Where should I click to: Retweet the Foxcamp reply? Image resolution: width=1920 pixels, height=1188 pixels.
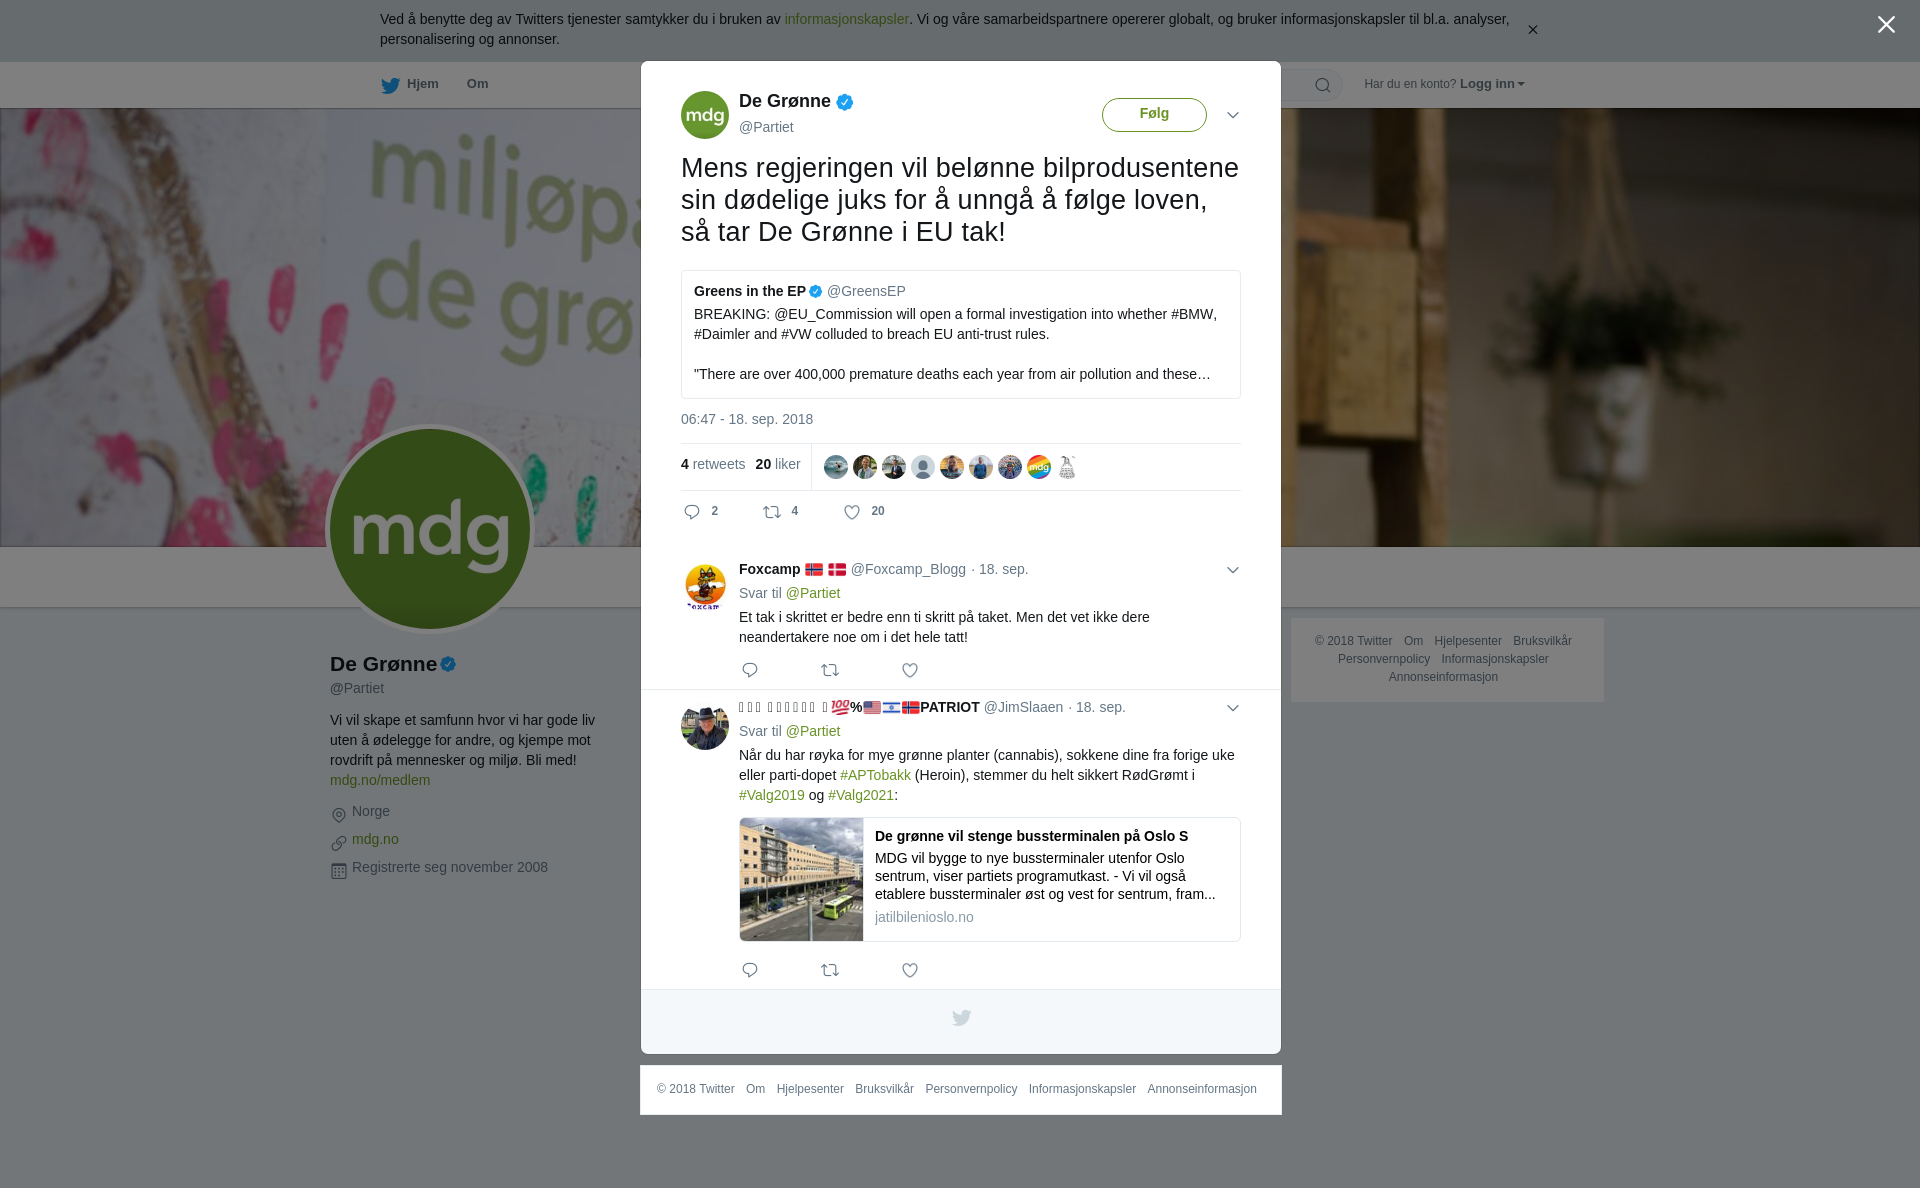(x=830, y=670)
